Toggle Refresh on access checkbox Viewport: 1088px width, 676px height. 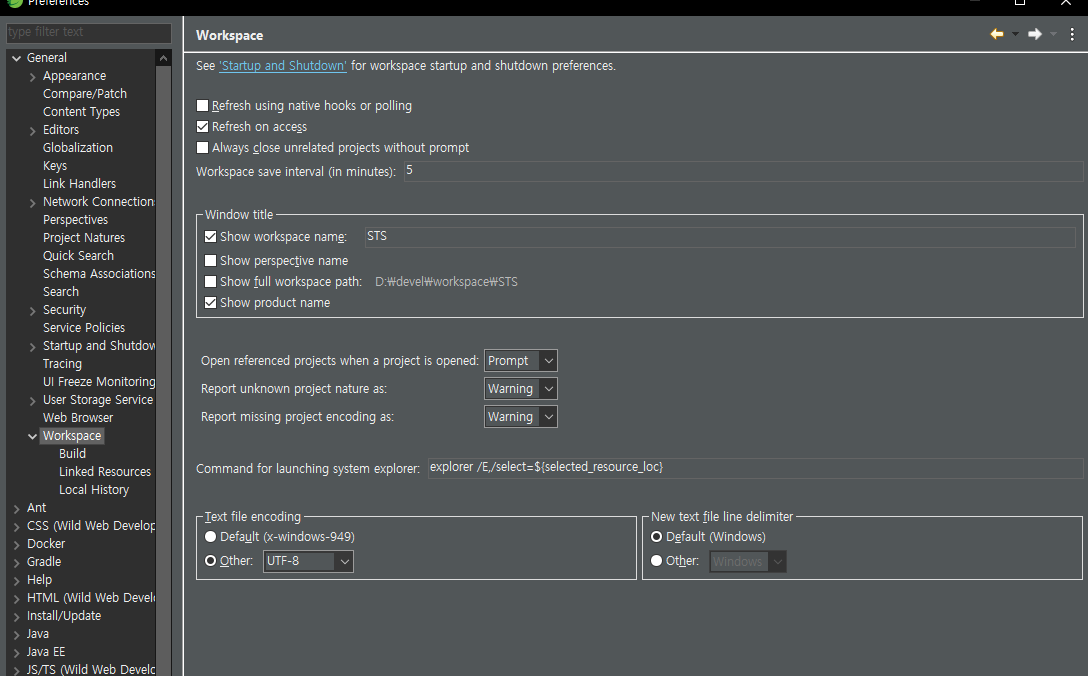[x=203, y=126]
